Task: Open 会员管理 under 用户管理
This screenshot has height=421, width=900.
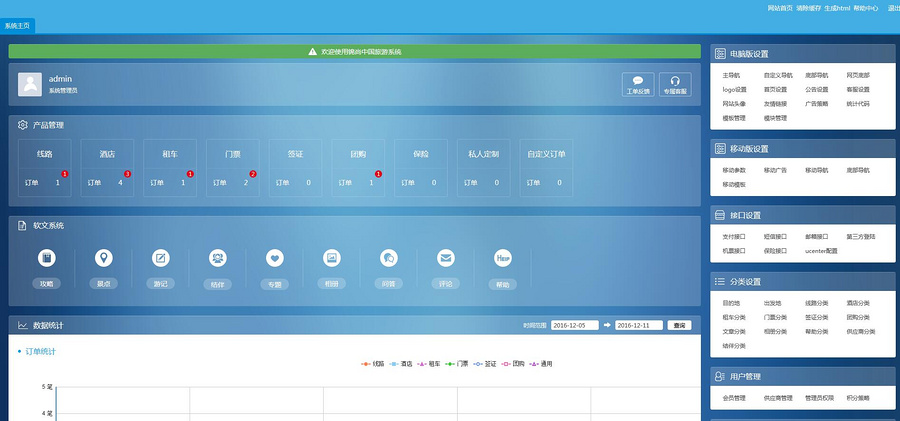Action: tap(734, 398)
